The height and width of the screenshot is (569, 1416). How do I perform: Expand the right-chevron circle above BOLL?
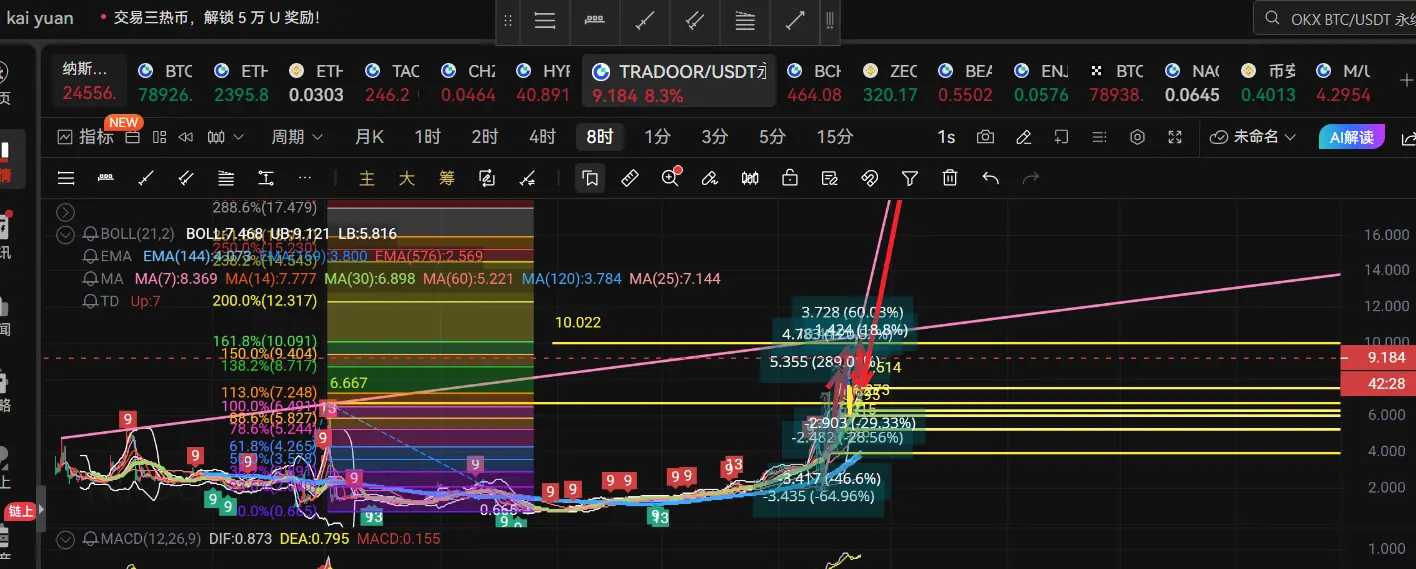[66, 212]
